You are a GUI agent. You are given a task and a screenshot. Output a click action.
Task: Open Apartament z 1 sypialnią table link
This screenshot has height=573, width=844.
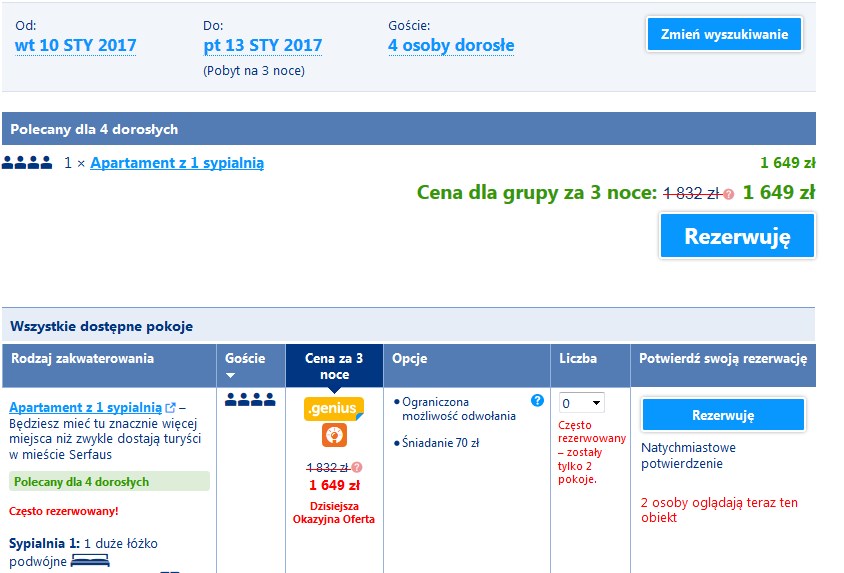click(x=86, y=407)
